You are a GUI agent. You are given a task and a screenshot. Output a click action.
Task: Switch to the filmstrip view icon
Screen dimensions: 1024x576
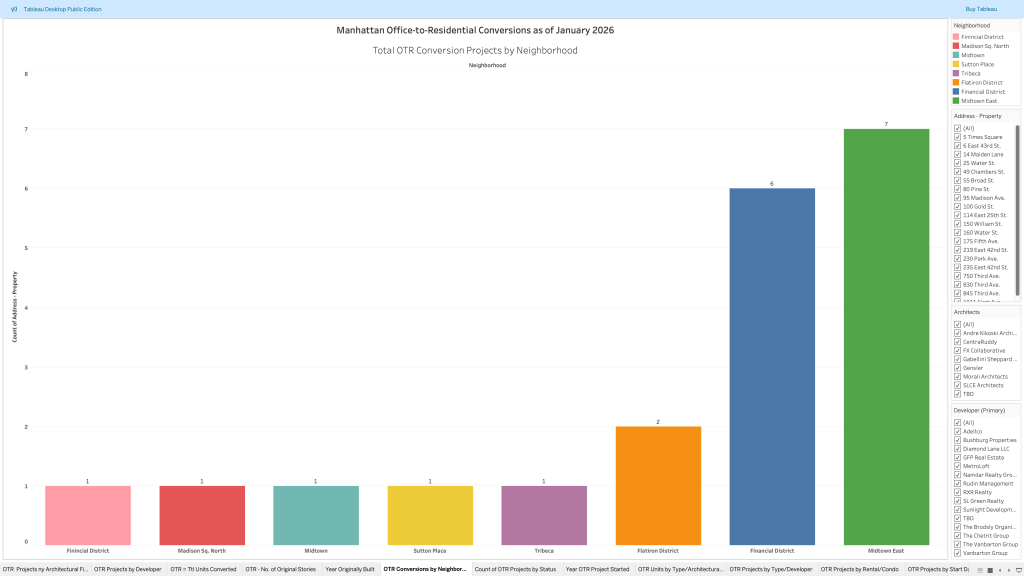coord(992,570)
